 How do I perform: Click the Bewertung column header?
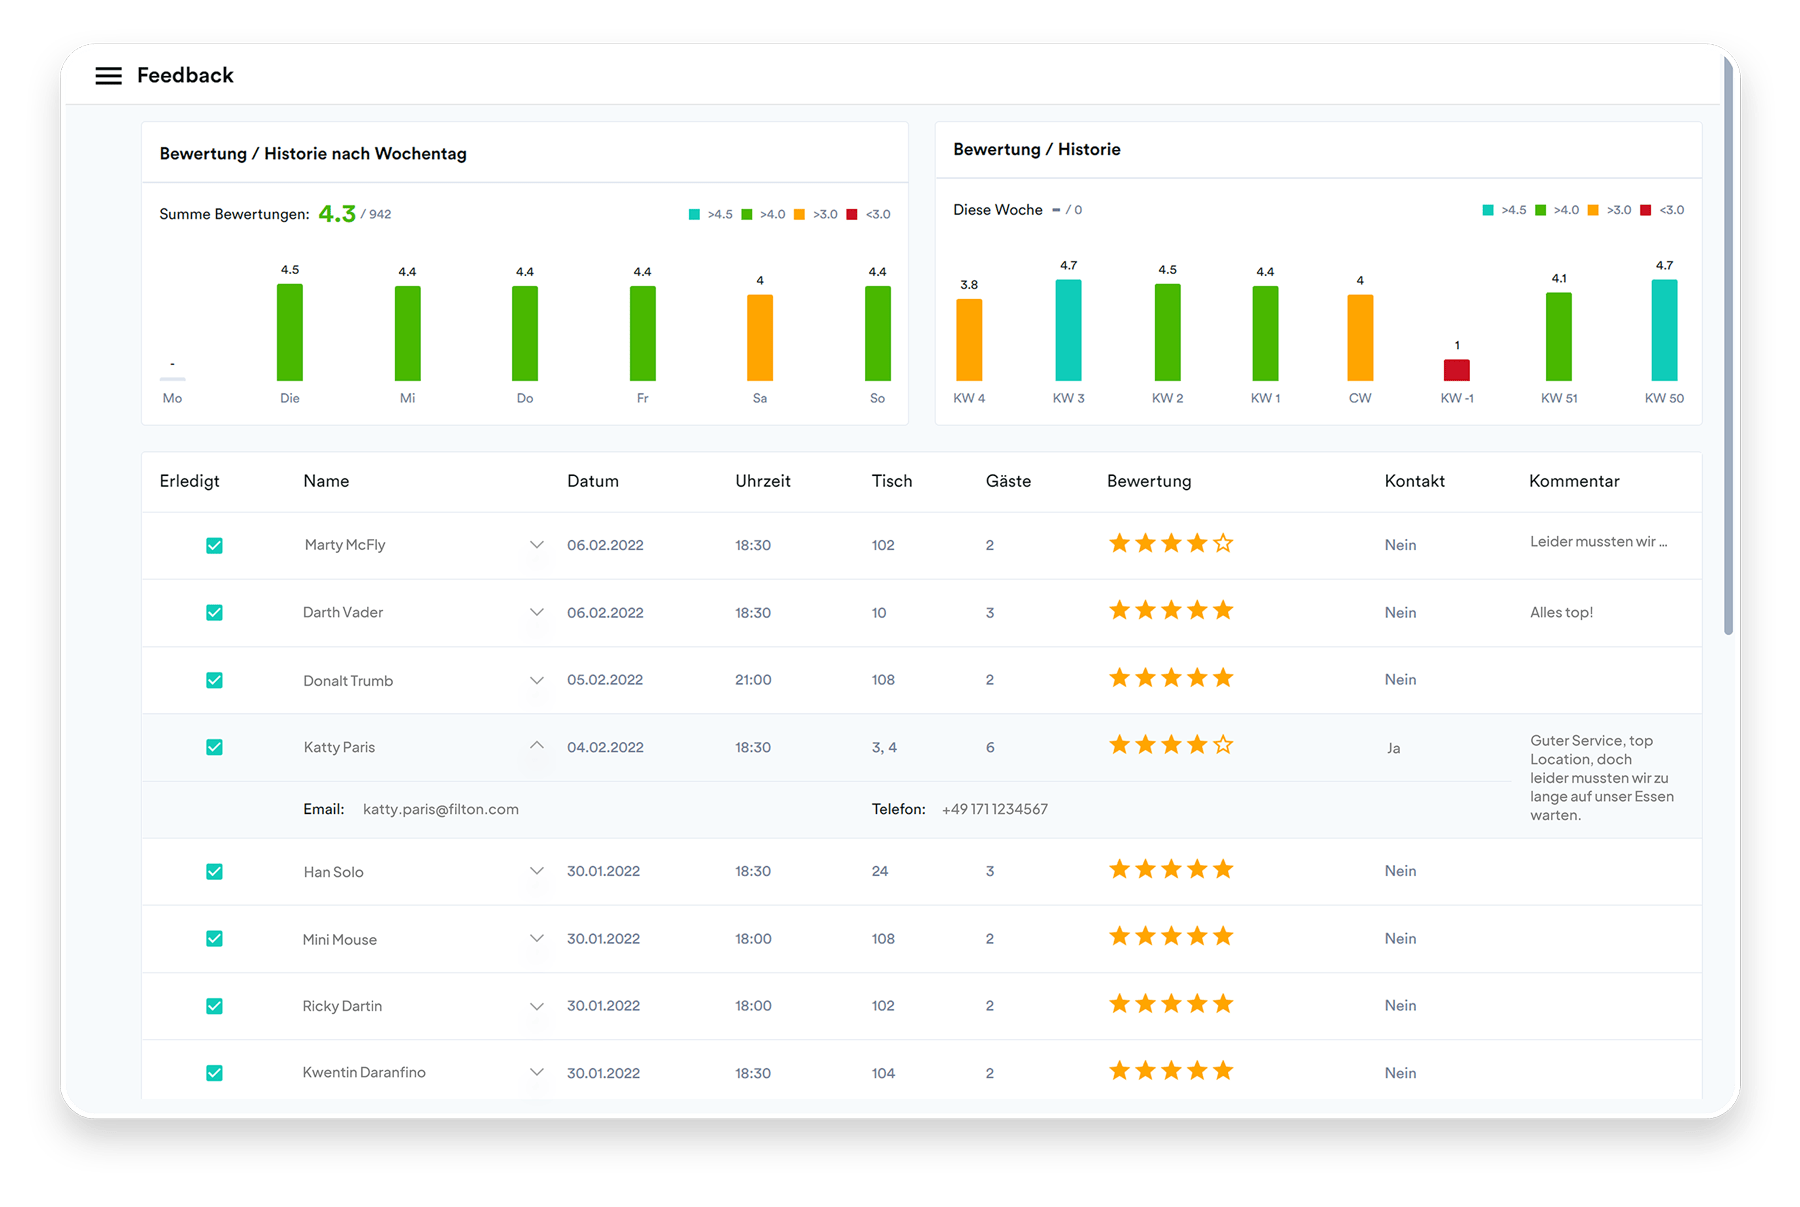pos(1148,481)
